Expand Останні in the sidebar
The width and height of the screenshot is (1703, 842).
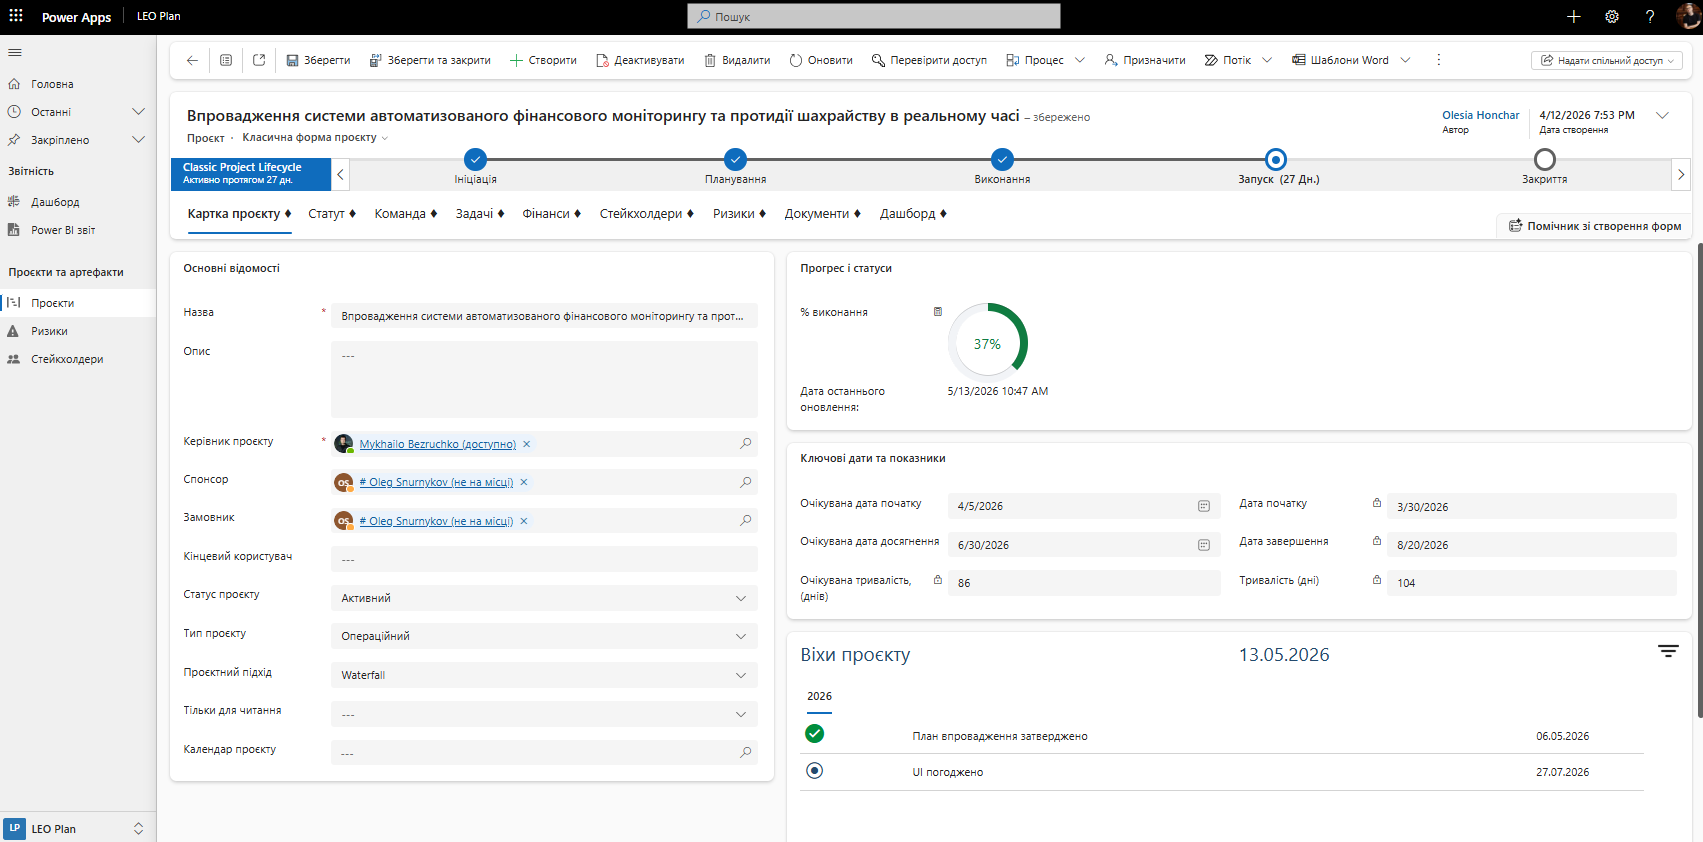(x=139, y=112)
